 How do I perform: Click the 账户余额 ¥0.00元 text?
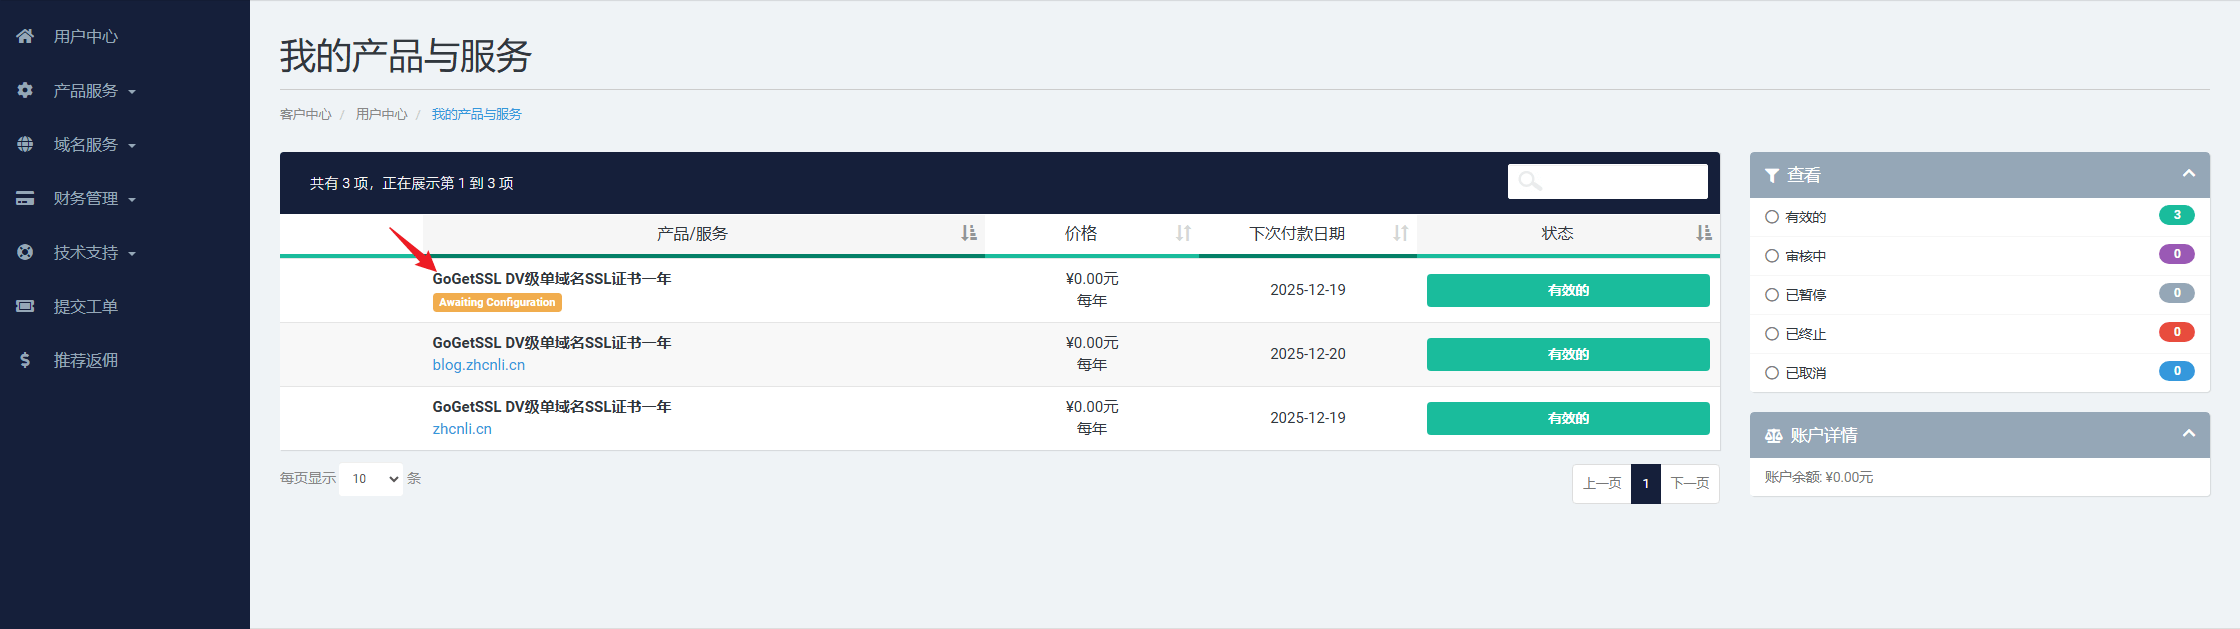[x=1819, y=478]
